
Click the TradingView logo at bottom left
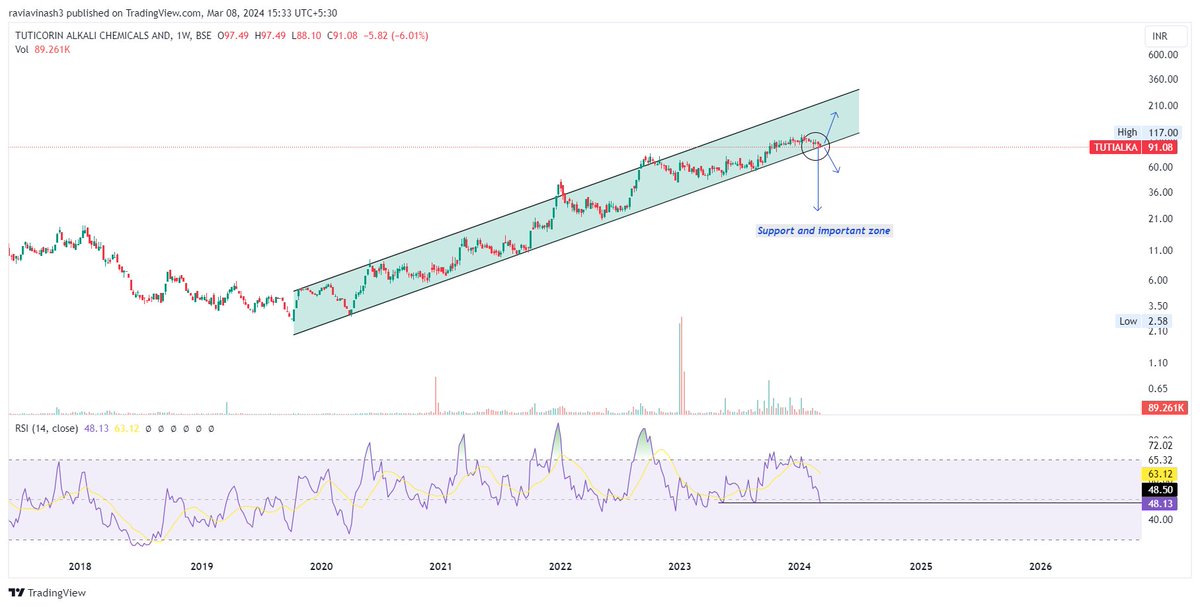47,593
